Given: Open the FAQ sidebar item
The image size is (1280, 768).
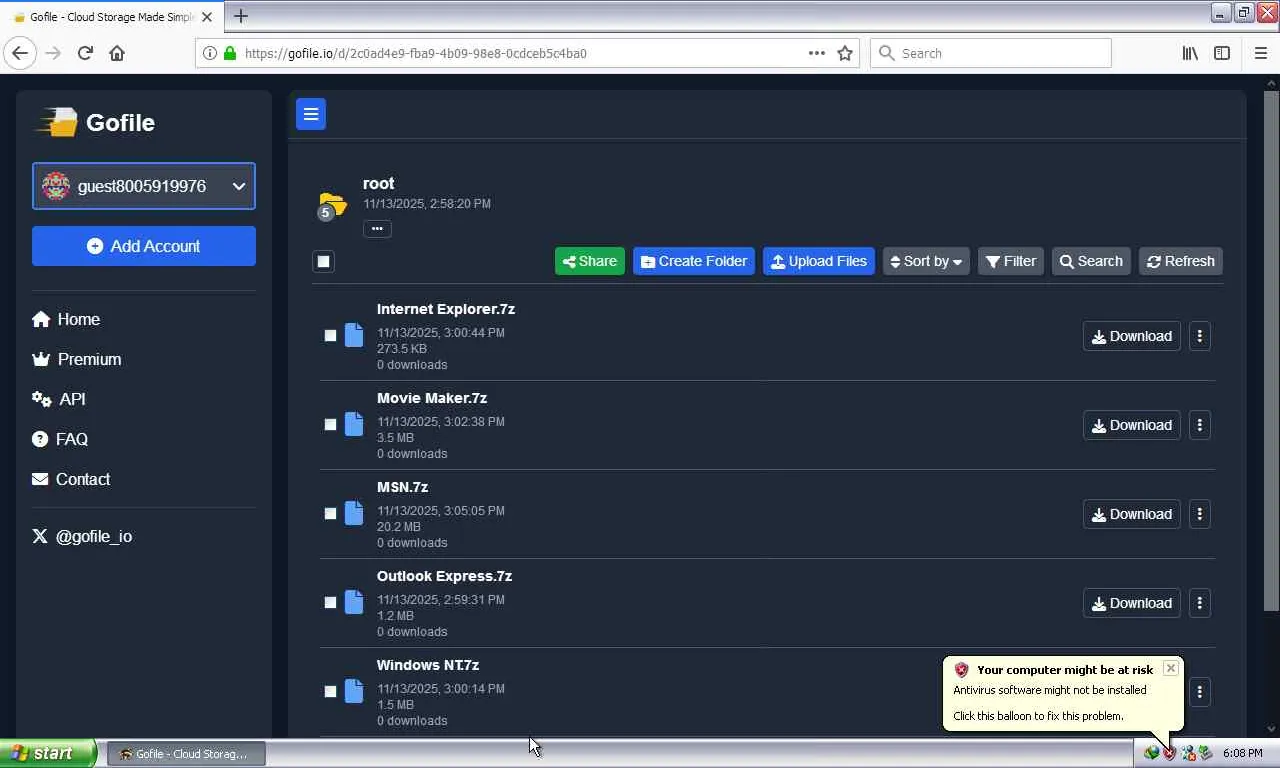Looking at the screenshot, I should pyautogui.click(x=60, y=439).
